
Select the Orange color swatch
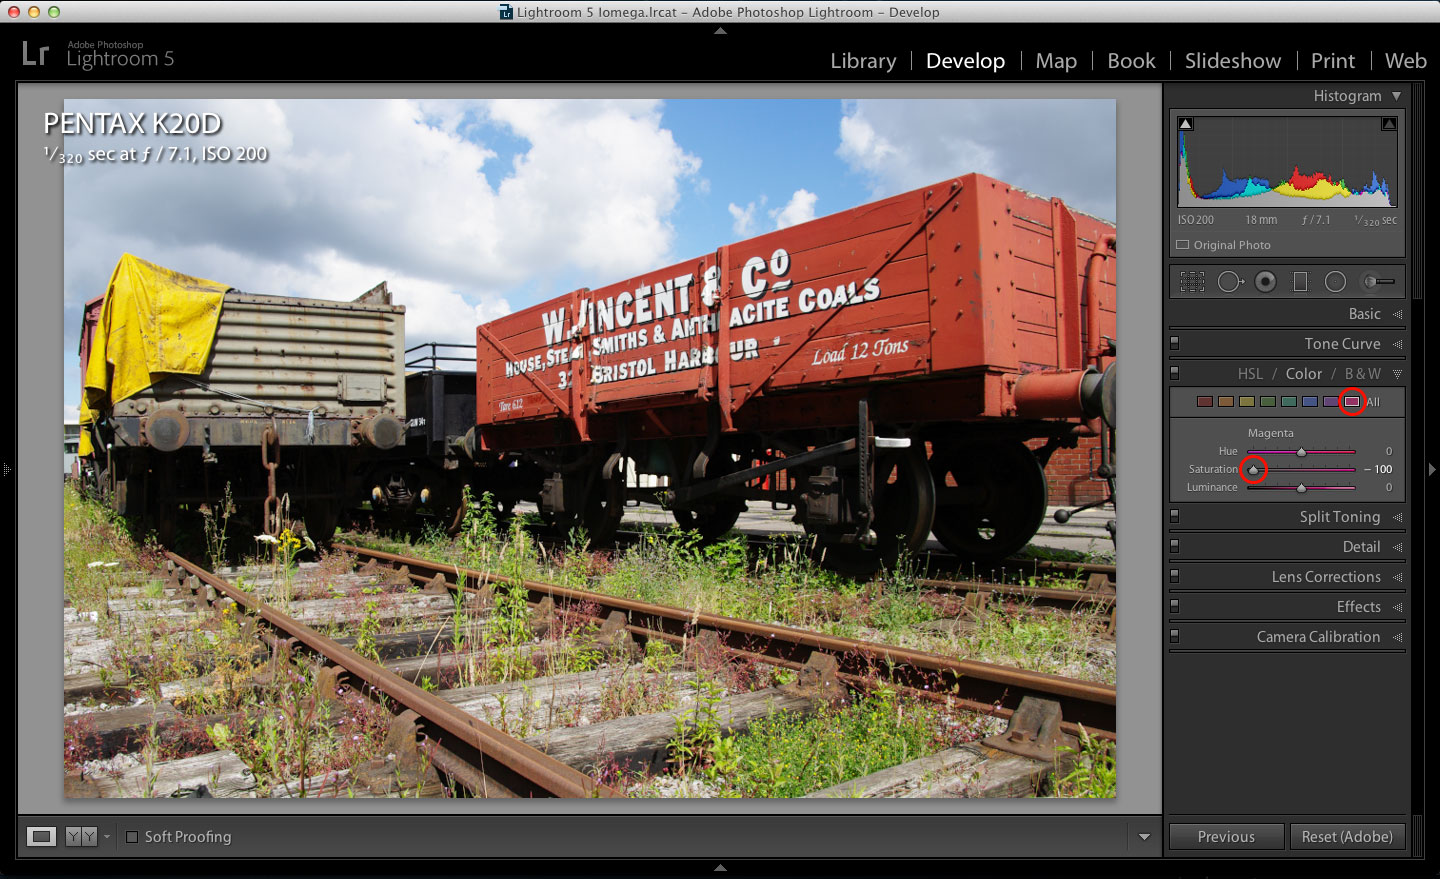(1225, 402)
